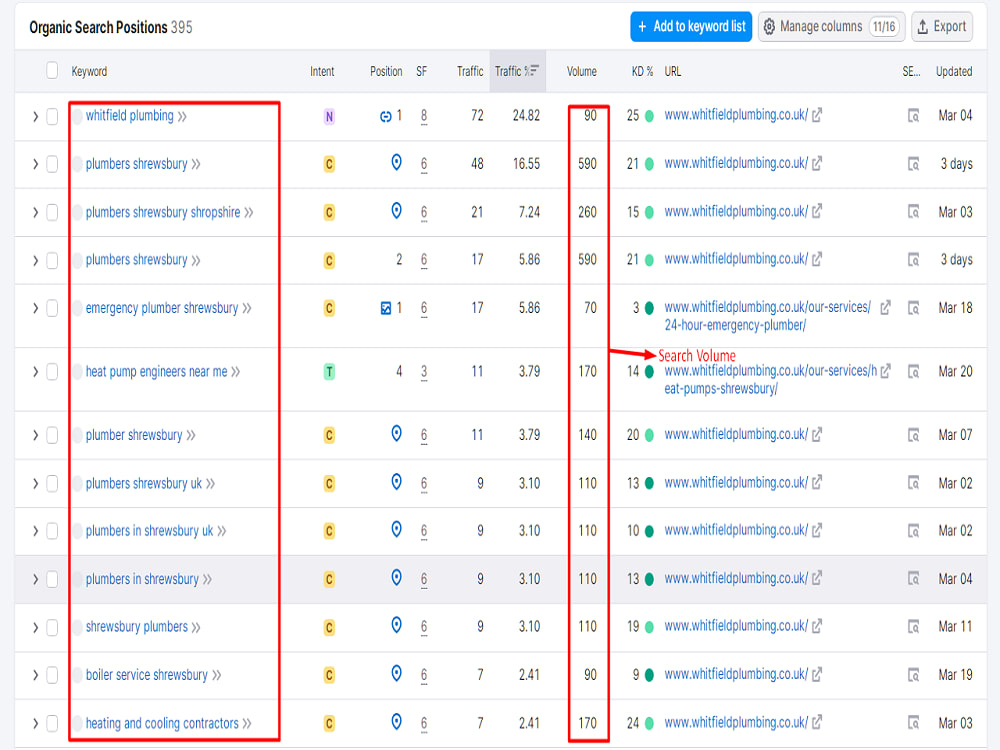Sort by Keyword column header

[89, 71]
